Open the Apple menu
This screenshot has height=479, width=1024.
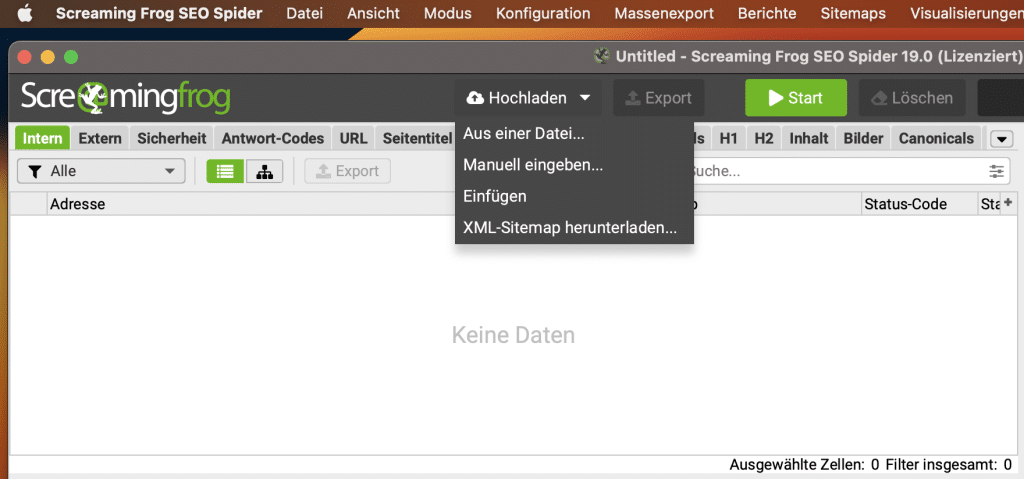click(27, 13)
